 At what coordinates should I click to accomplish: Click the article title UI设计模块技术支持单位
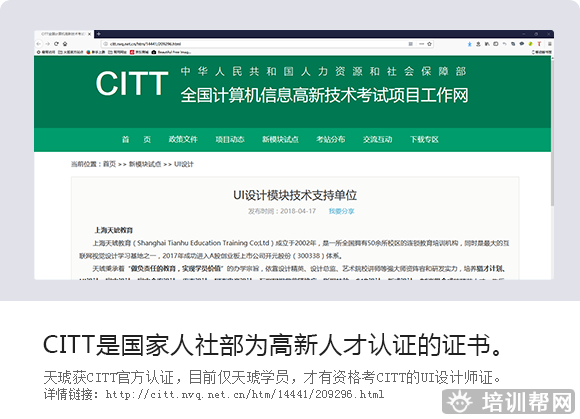[295, 195]
